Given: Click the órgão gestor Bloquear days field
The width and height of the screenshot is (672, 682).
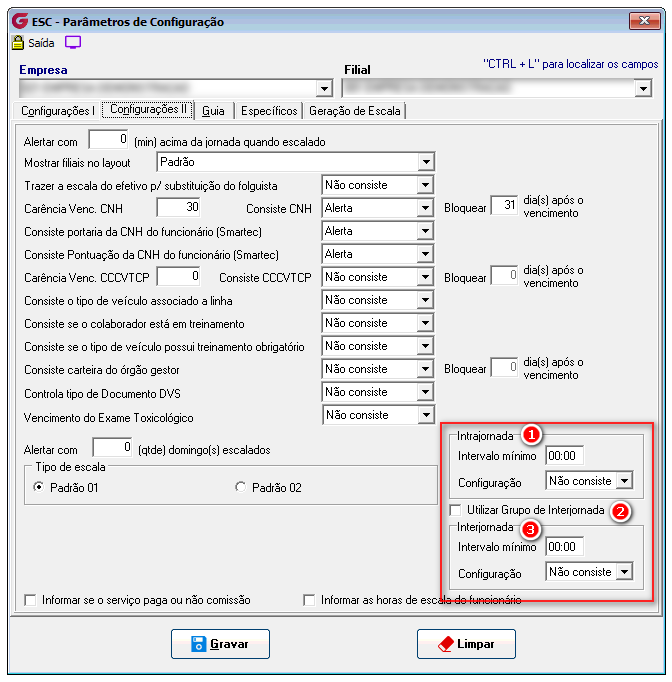Looking at the screenshot, I should (504, 368).
